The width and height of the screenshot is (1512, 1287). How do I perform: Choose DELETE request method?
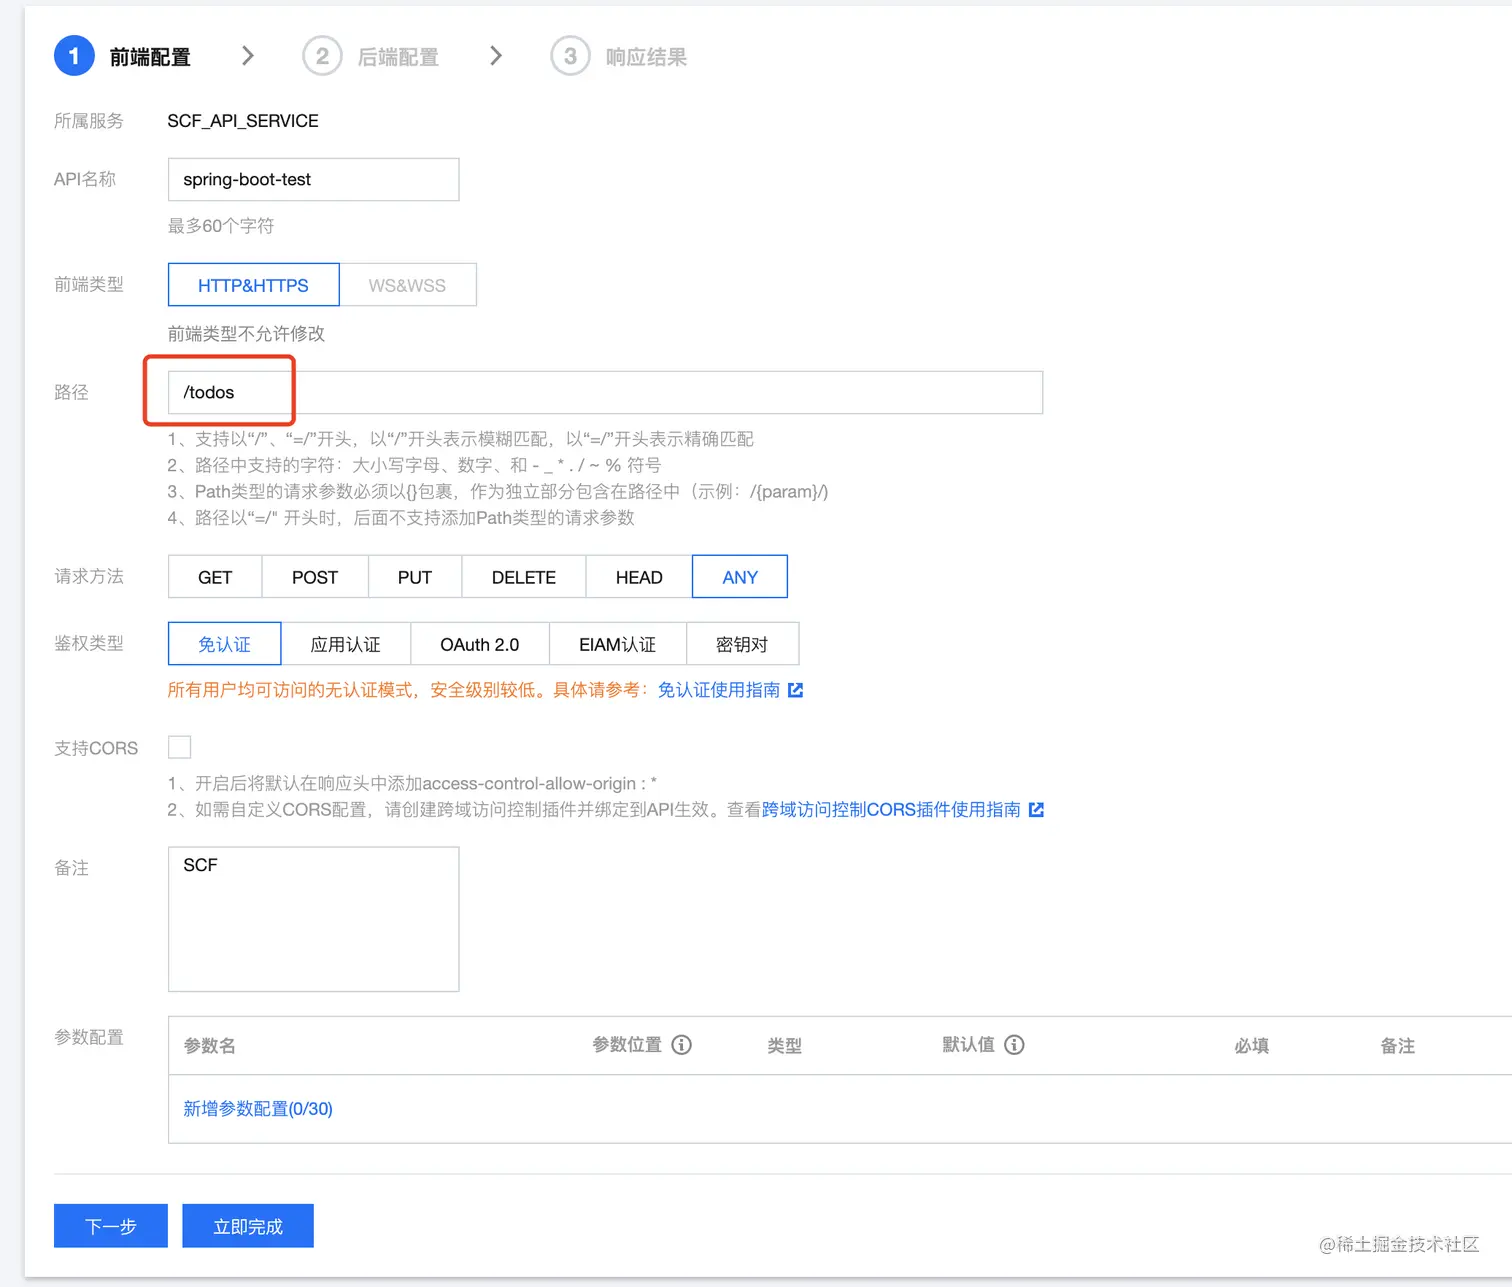[x=524, y=577]
